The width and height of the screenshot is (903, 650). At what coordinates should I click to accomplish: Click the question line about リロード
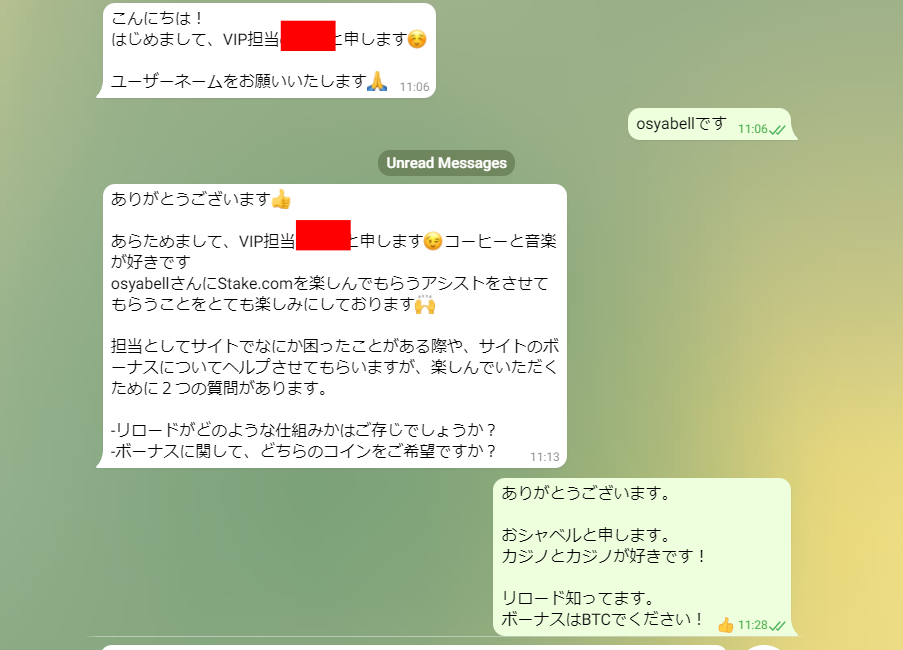[x=303, y=430]
